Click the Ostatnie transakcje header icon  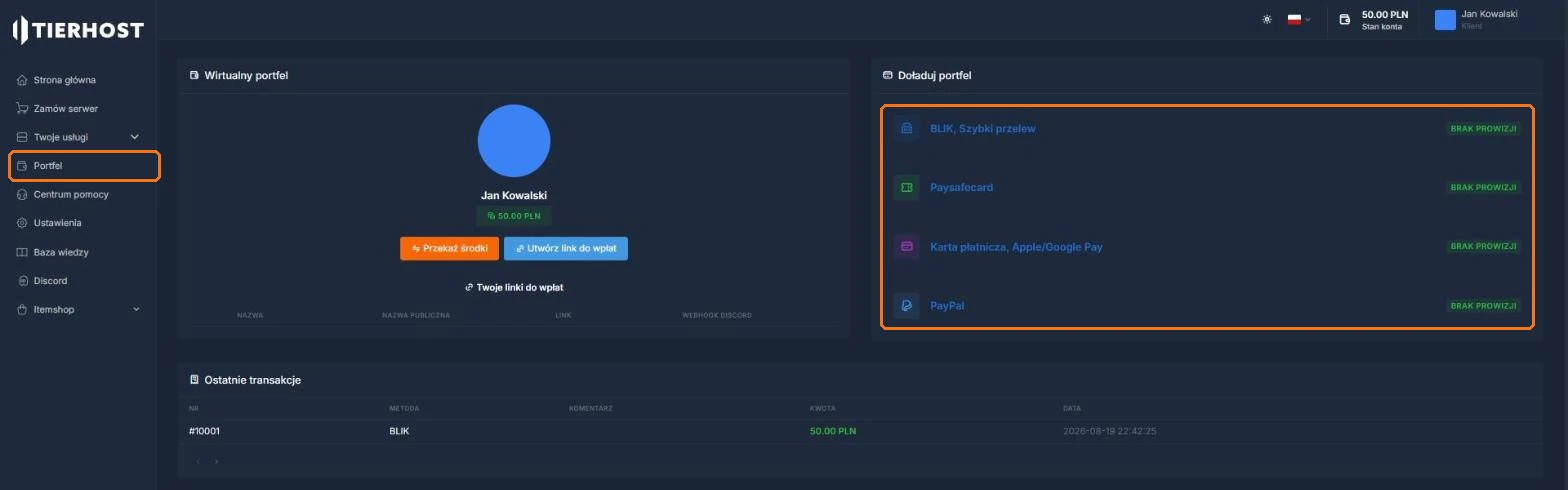pos(194,380)
